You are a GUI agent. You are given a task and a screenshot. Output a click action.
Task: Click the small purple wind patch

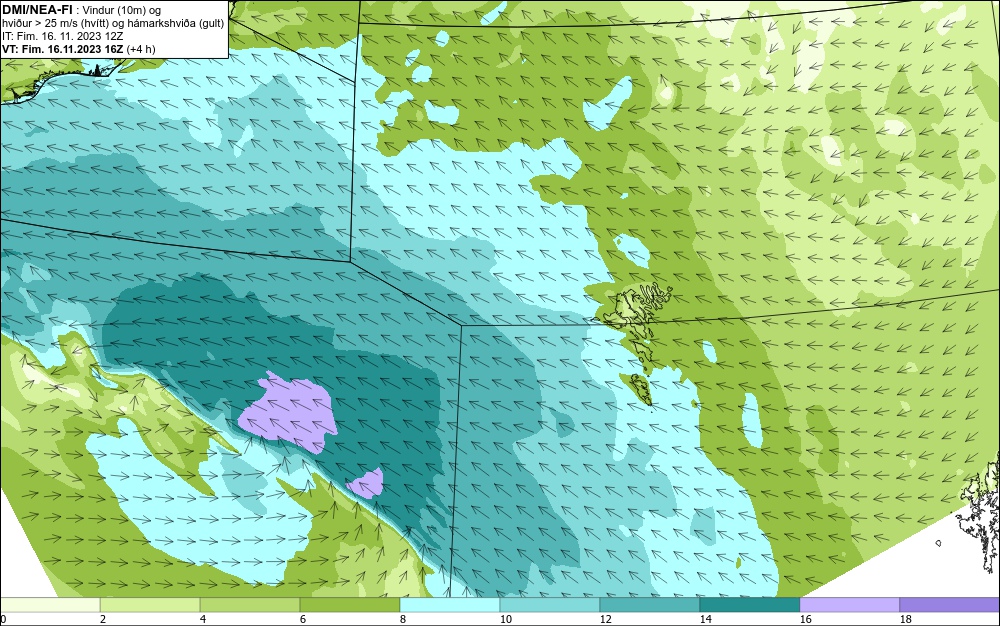coord(366,484)
